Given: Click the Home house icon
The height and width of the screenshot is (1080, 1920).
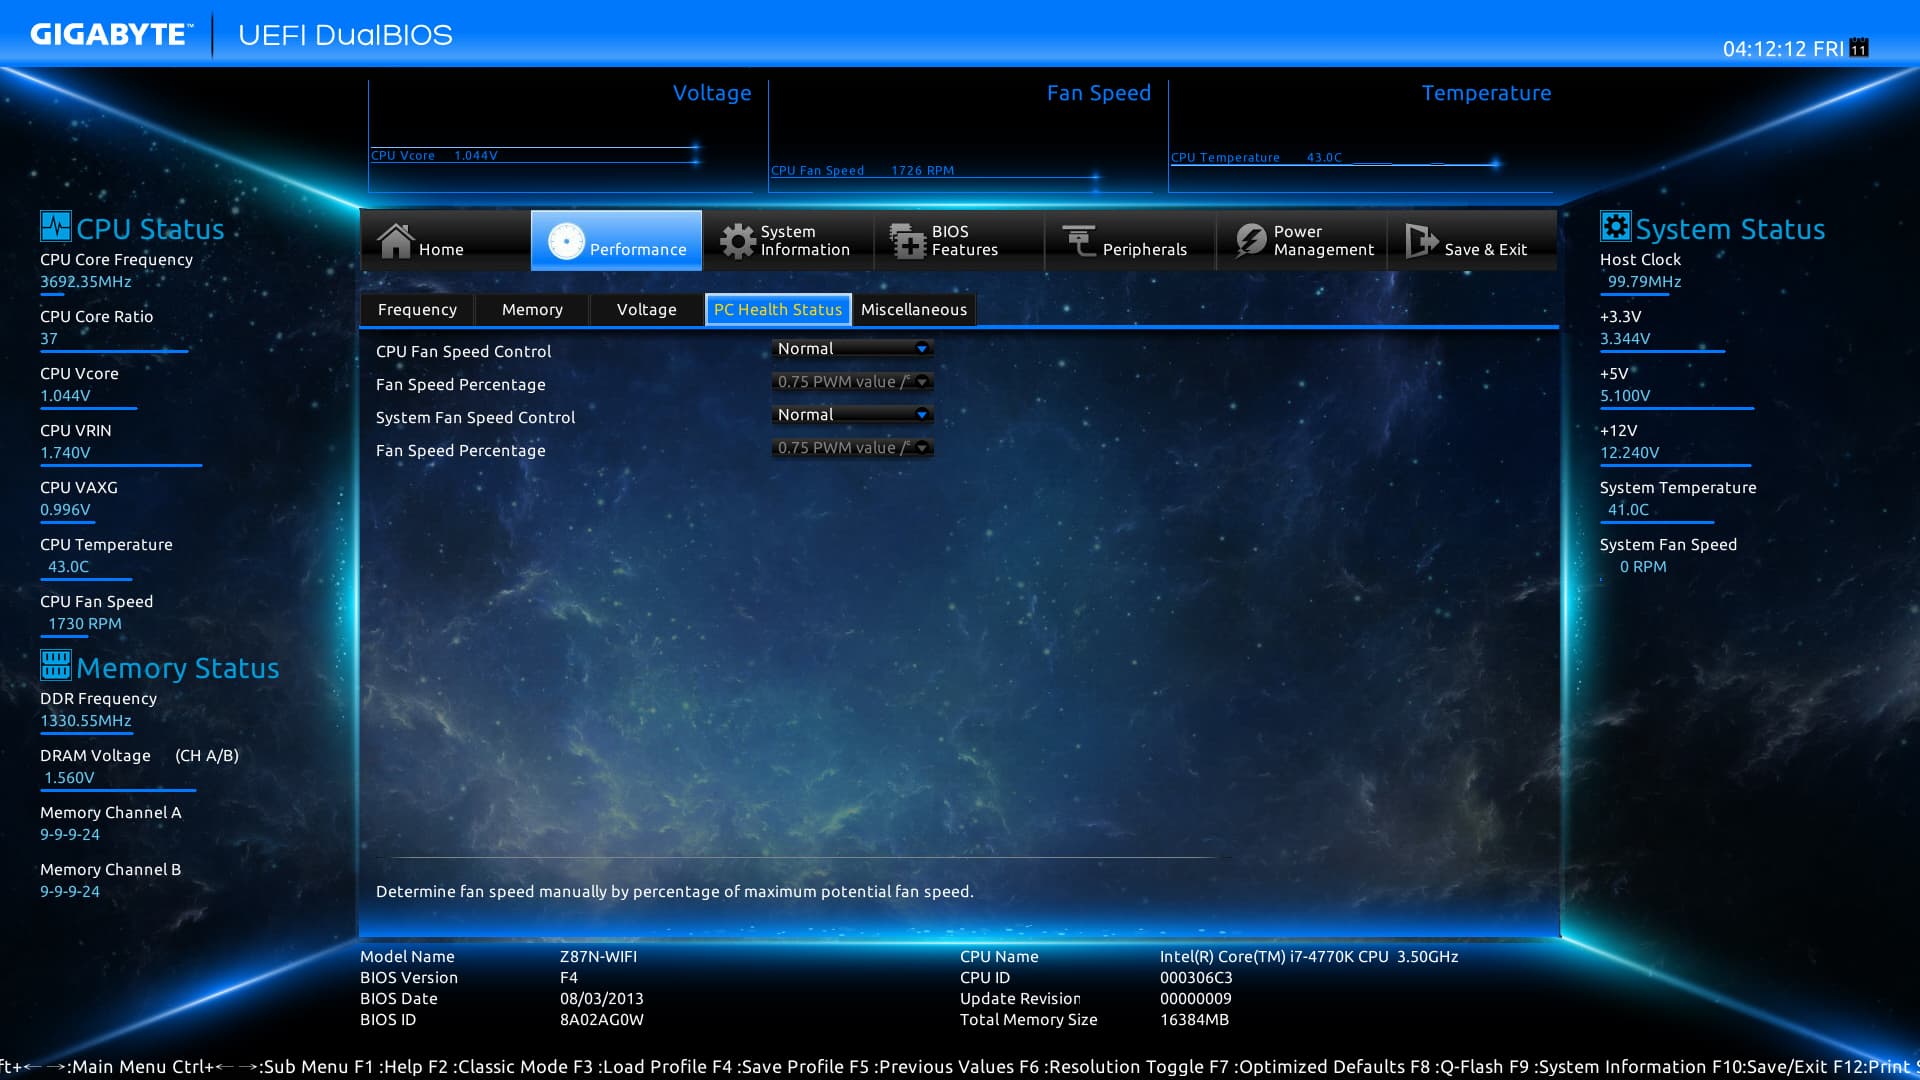Looking at the screenshot, I should pyautogui.click(x=396, y=241).
